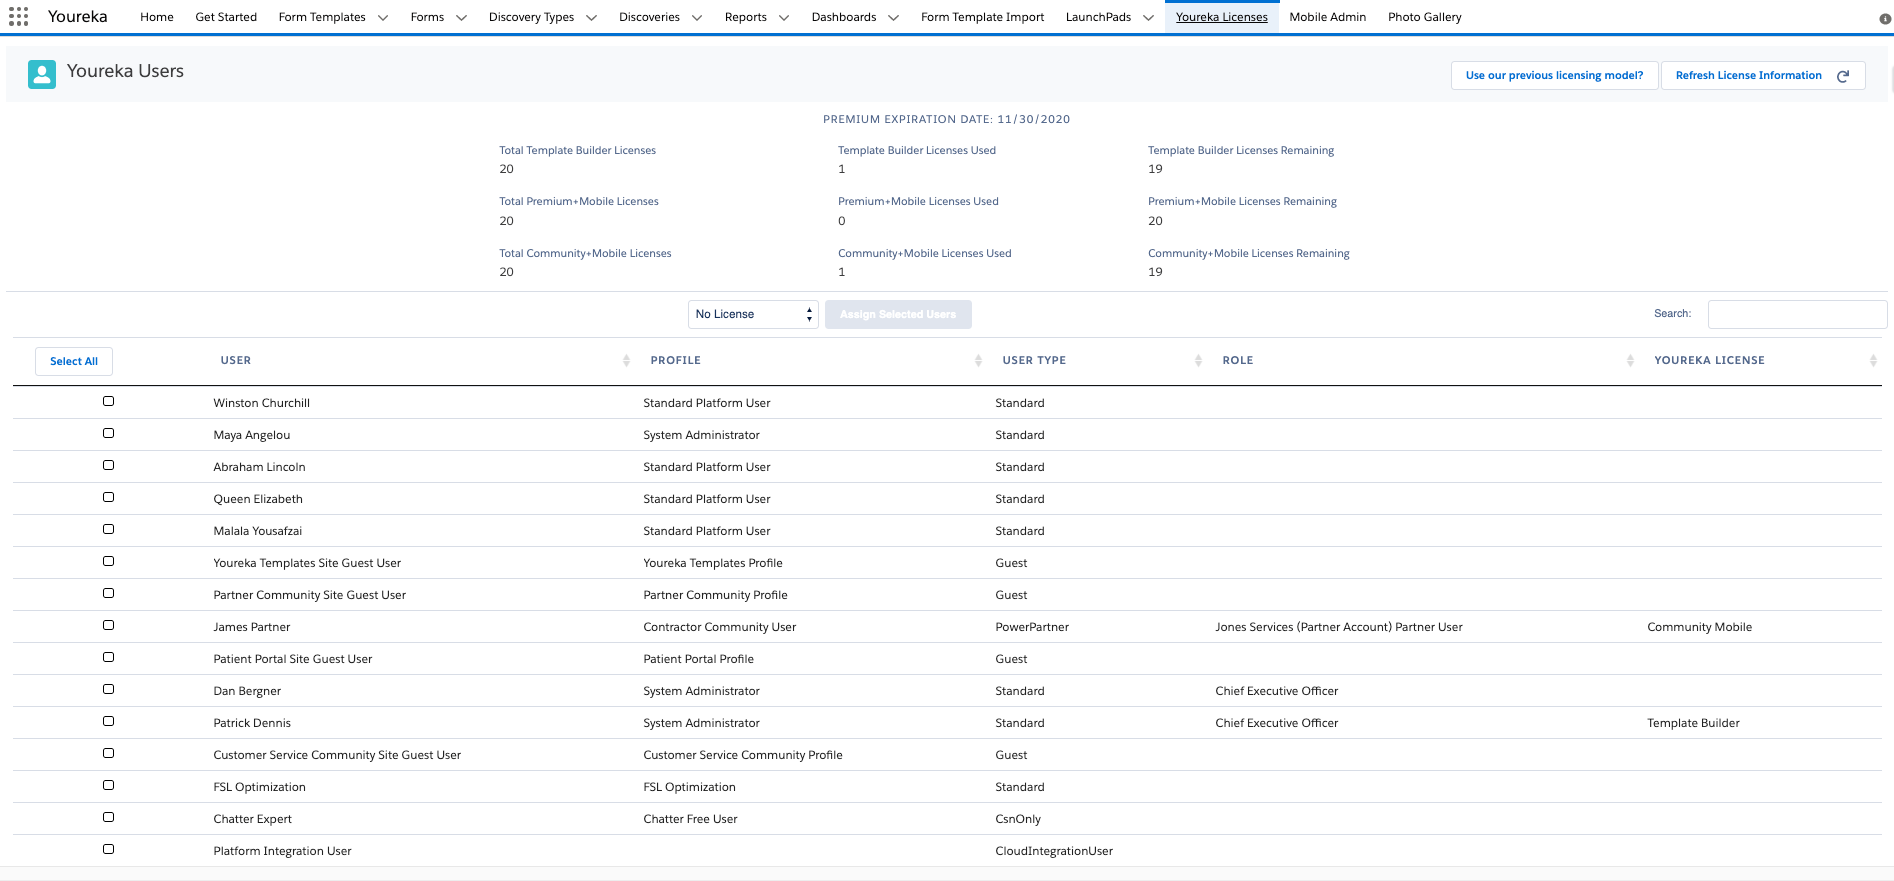Open the Form Template Import tab
1894x881 pixels.
coord(982,17)
